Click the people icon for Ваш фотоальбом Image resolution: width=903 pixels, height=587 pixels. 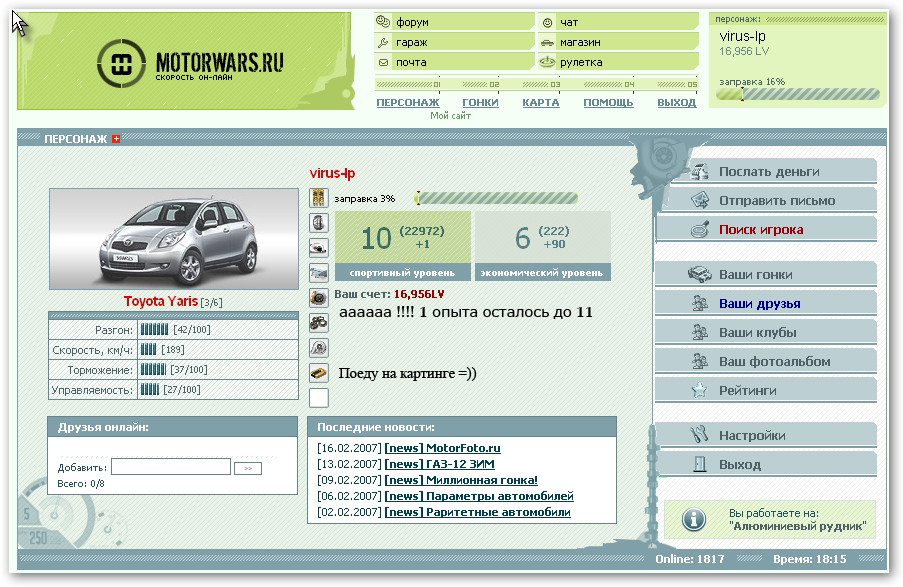coord(700,361)
